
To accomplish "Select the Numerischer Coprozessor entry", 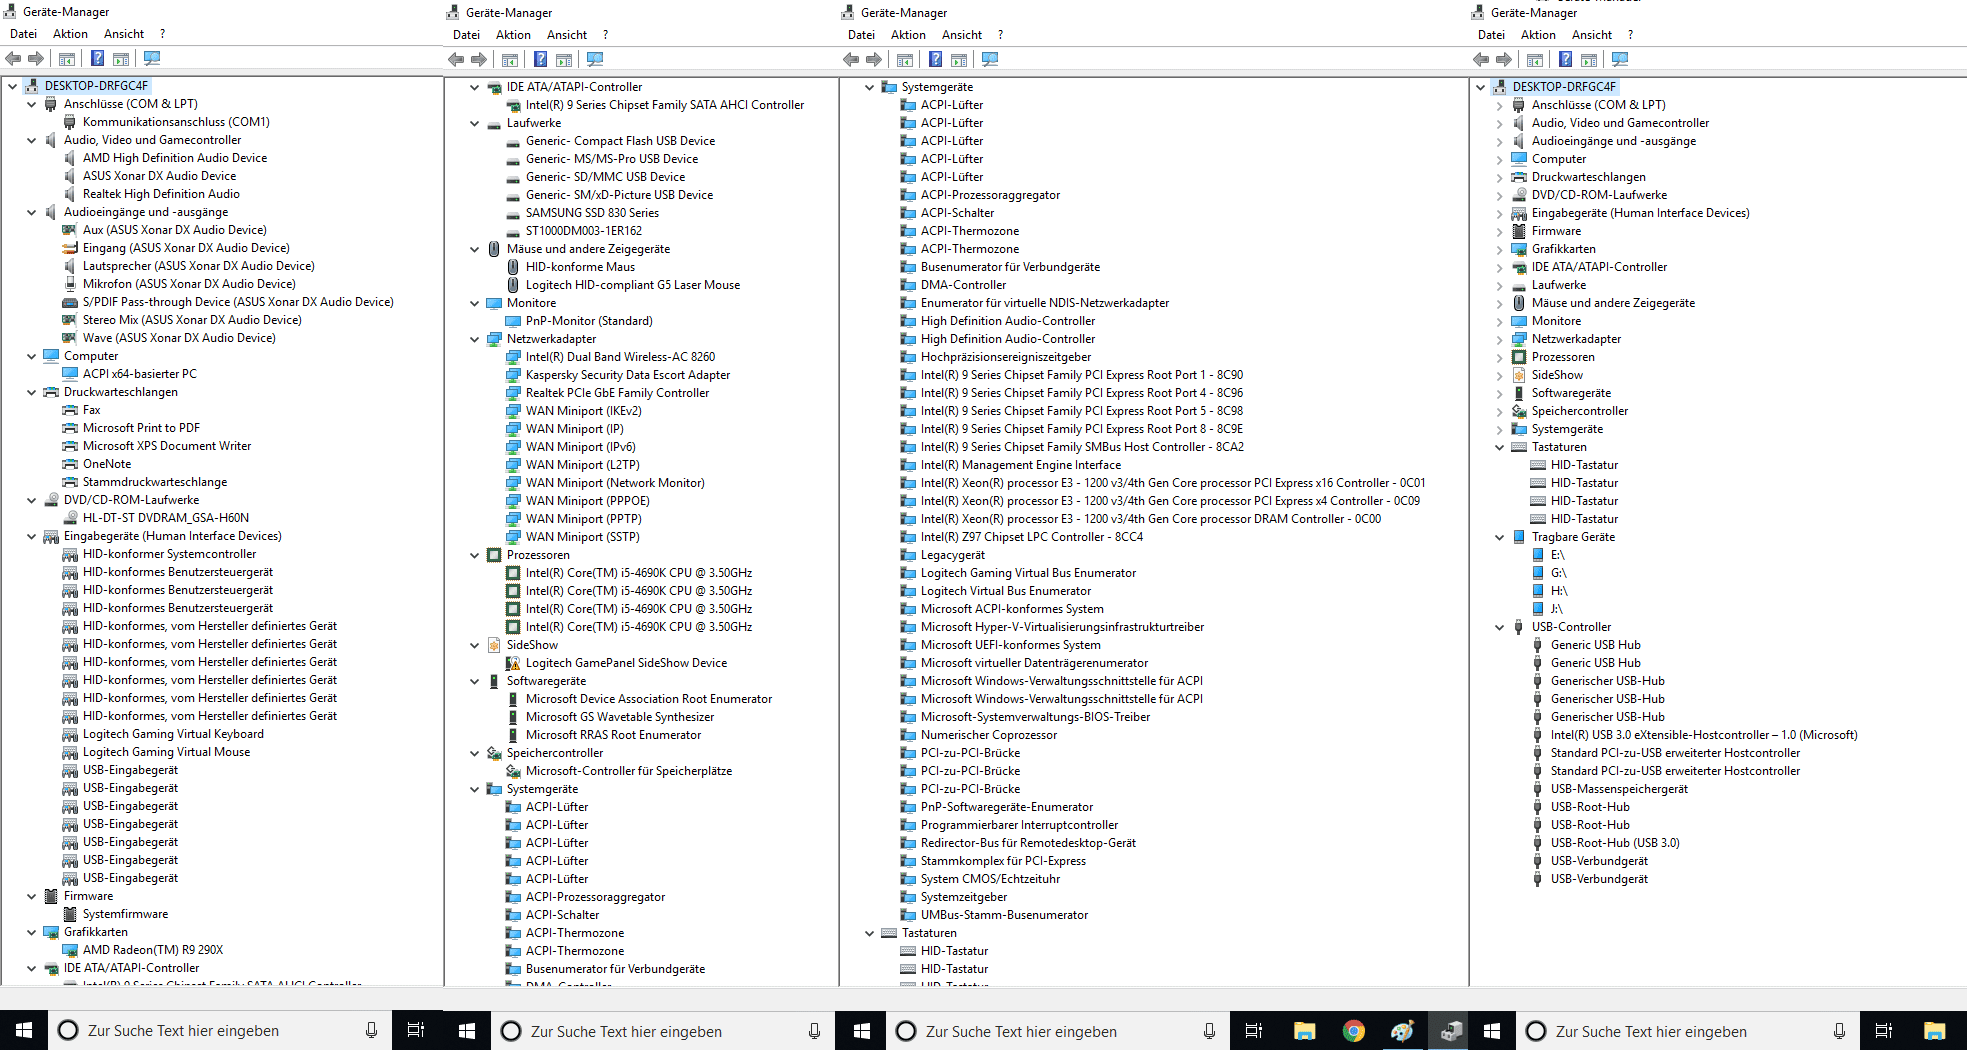I will (x=989, y=735).
